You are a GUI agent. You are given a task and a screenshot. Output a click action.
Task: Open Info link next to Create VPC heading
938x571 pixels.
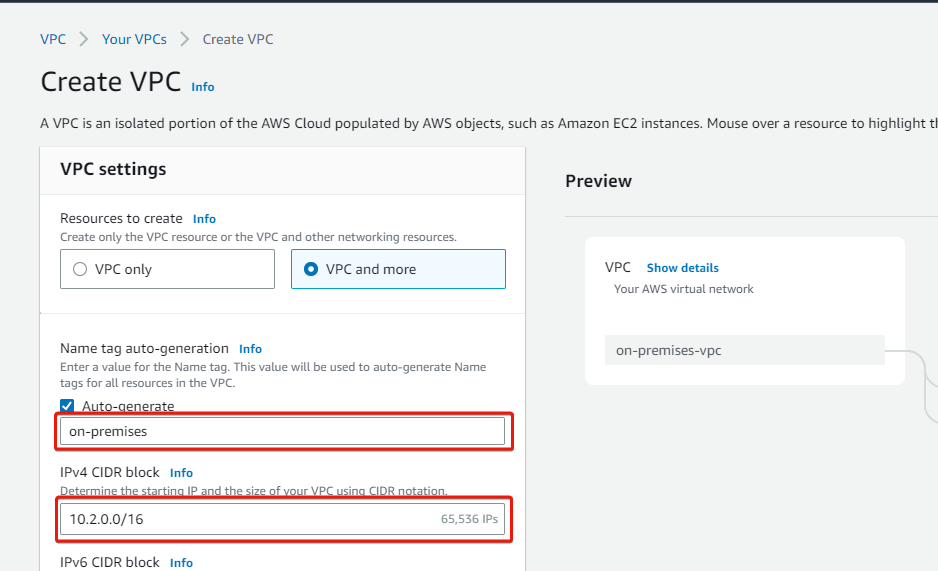(203, 87)
